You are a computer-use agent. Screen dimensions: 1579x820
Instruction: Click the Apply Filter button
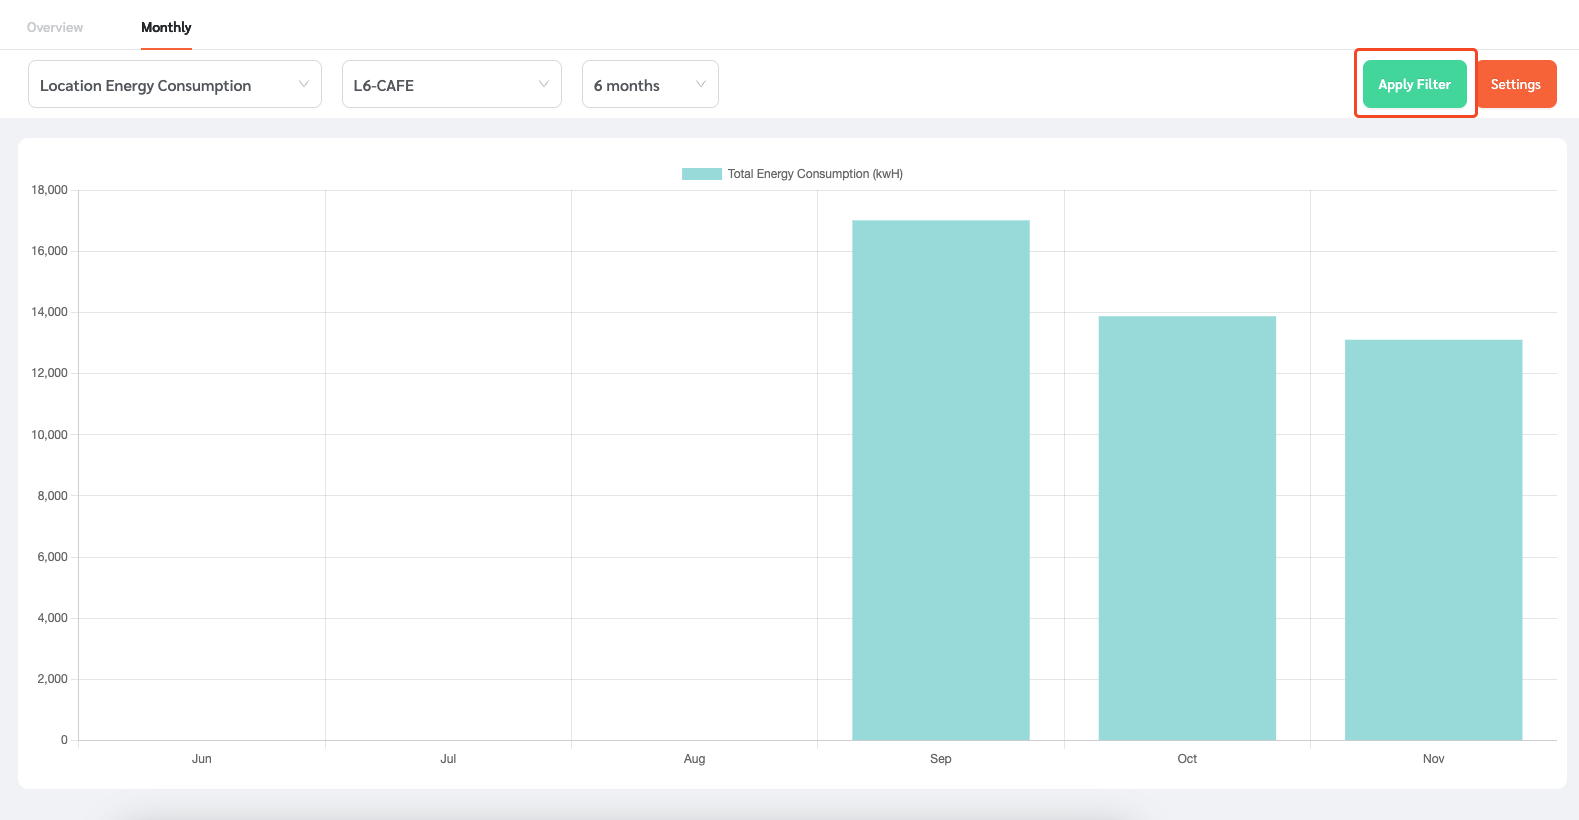click(x=1415, y=84)
